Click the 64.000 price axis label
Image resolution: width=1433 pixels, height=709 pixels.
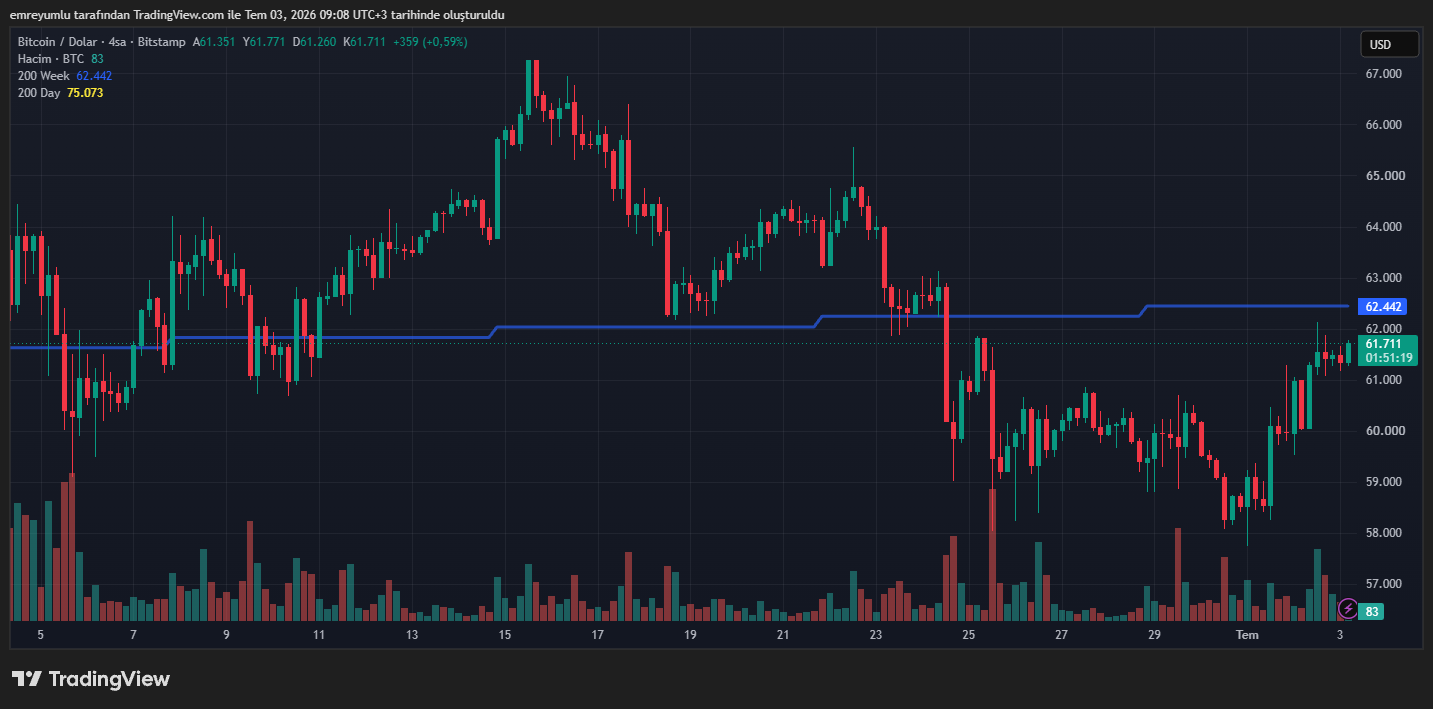[1383, 227]
